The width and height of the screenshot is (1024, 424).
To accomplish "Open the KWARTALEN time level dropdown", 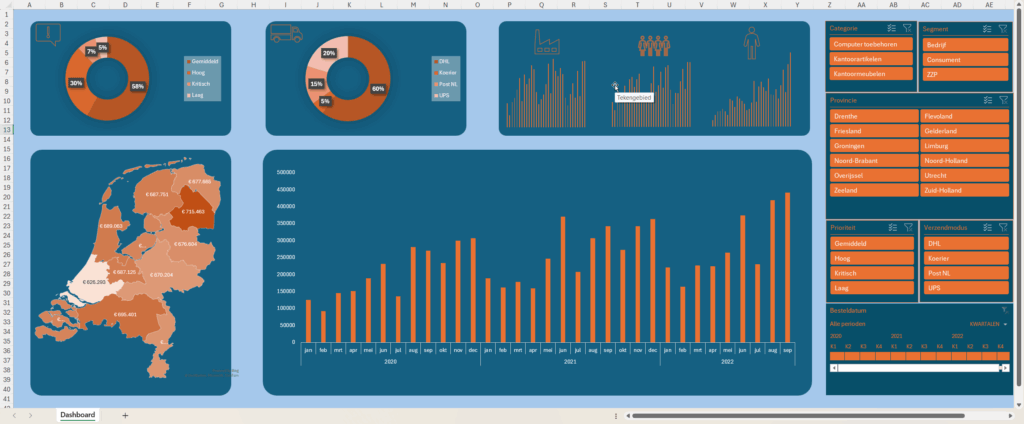I will point(985,324).
